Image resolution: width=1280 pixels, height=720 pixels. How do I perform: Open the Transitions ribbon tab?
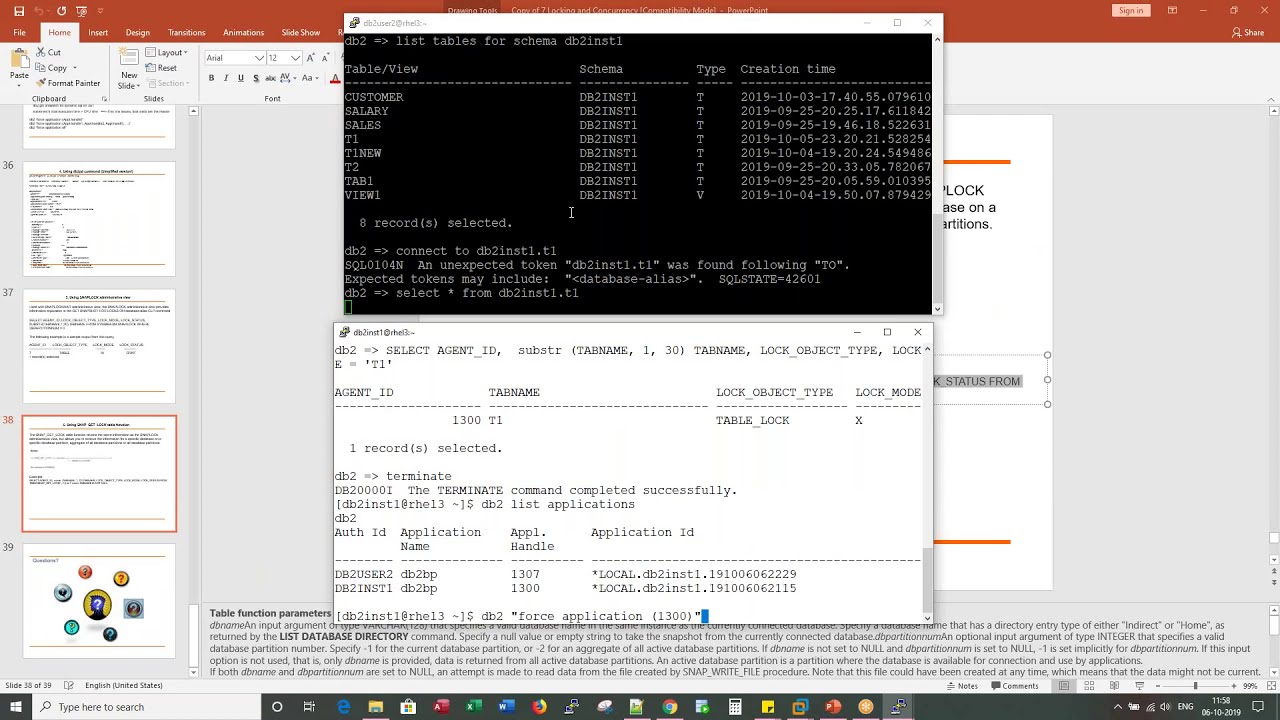click(187, 32)
